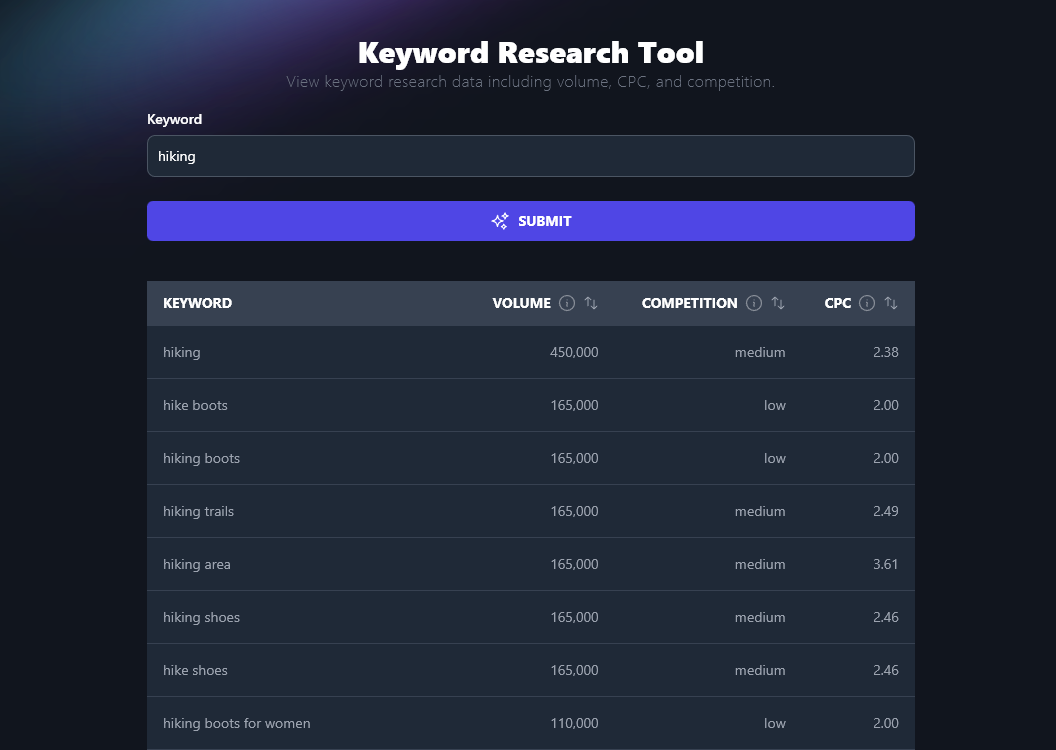Image resolution: width=1056 pixels, height=750 pixels.
Task: Click the sparkle icon on the Submit button
Action: pos(499,221)
